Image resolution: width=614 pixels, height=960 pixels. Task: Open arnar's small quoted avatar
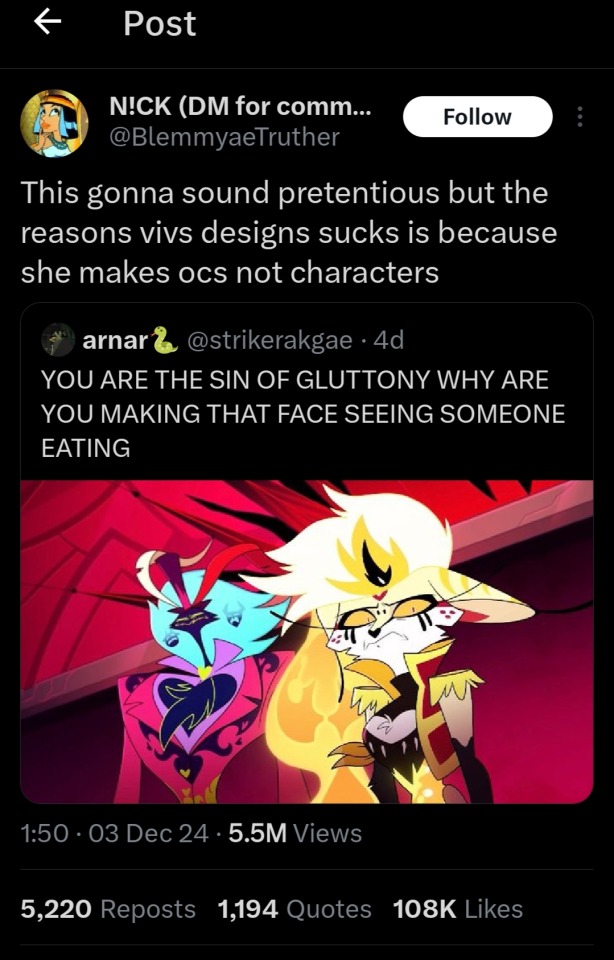click(58, 340)
